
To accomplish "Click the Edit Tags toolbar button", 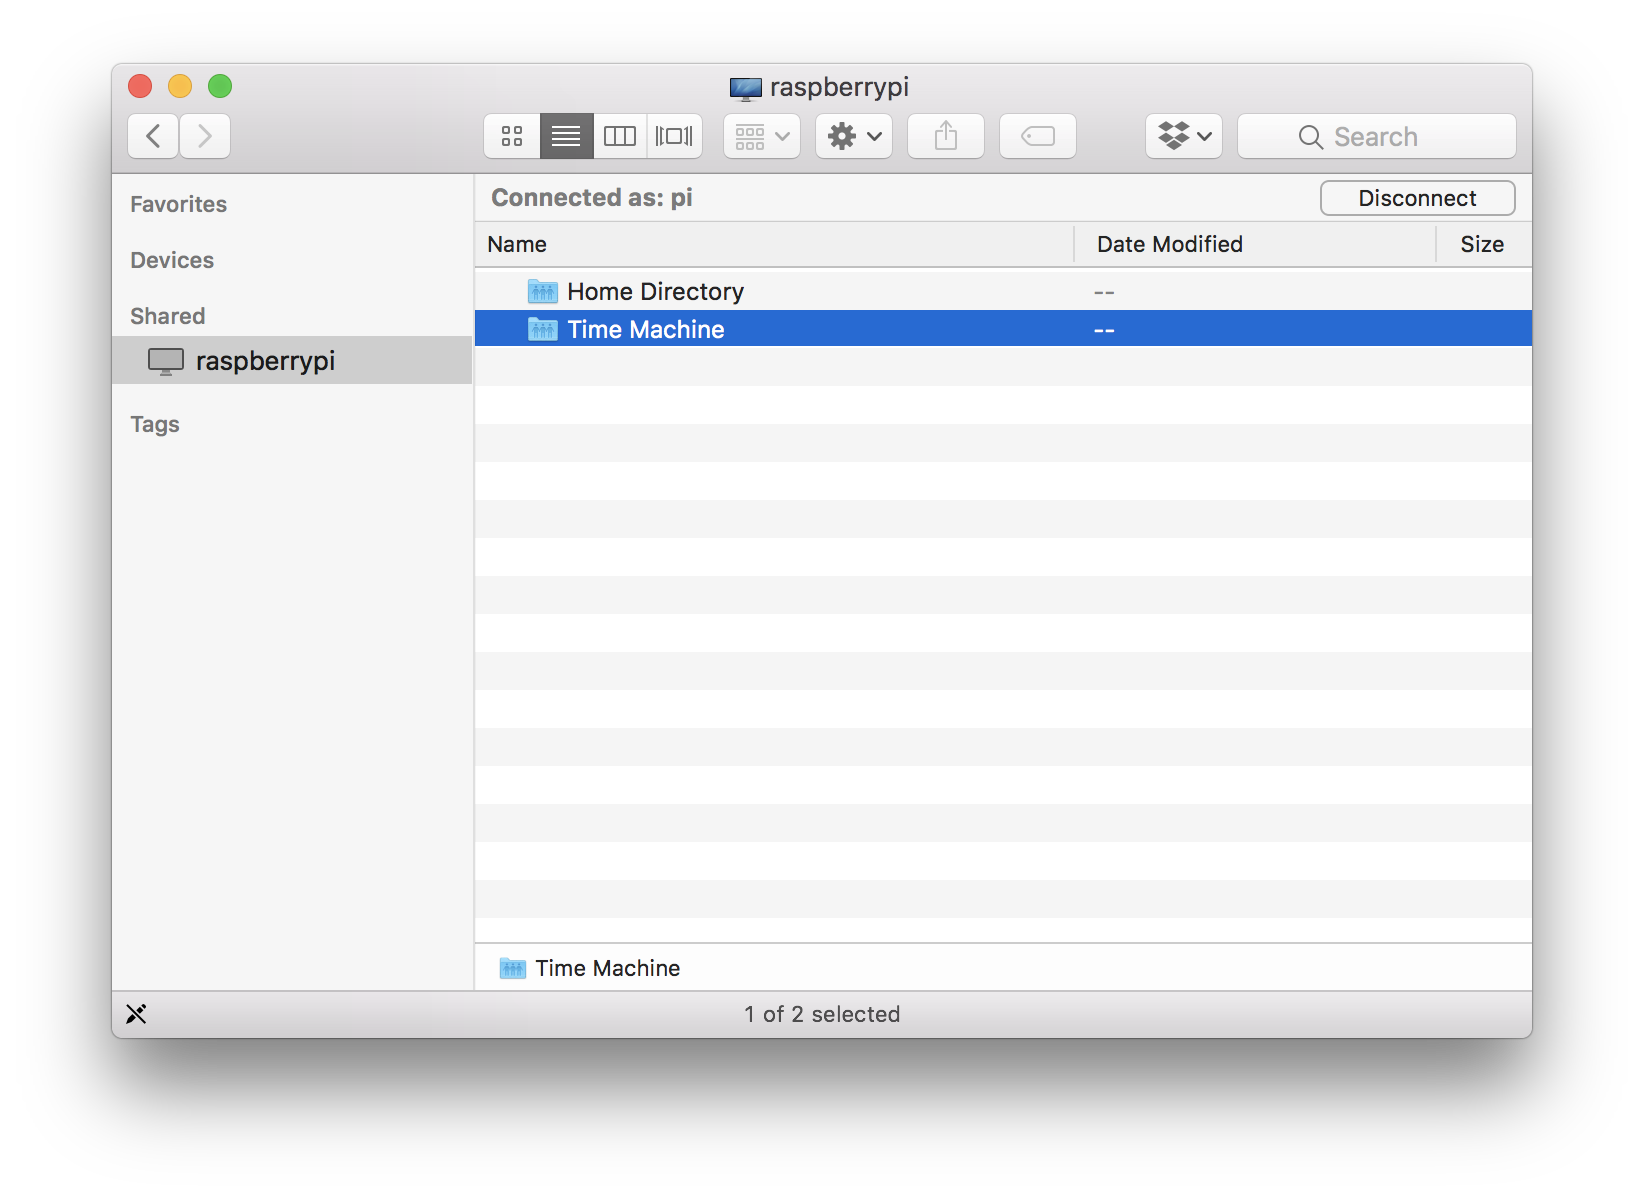I will 1038,136.
